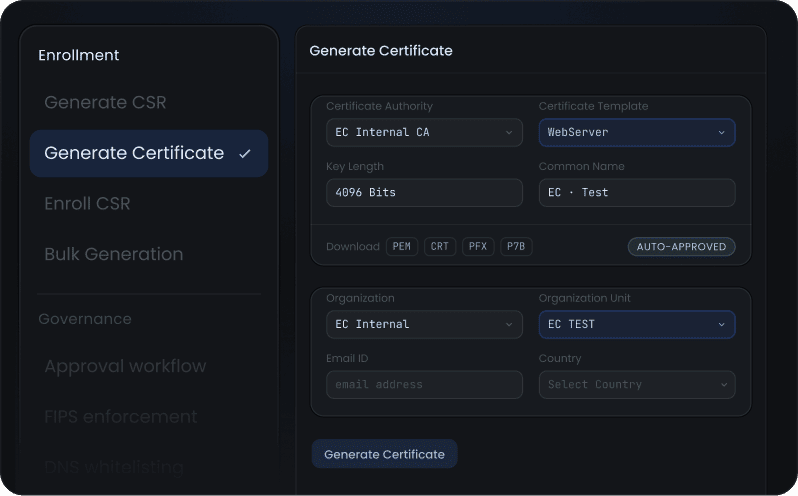
Task: Open the Generate CSR menu item
Action: point(105,102)
